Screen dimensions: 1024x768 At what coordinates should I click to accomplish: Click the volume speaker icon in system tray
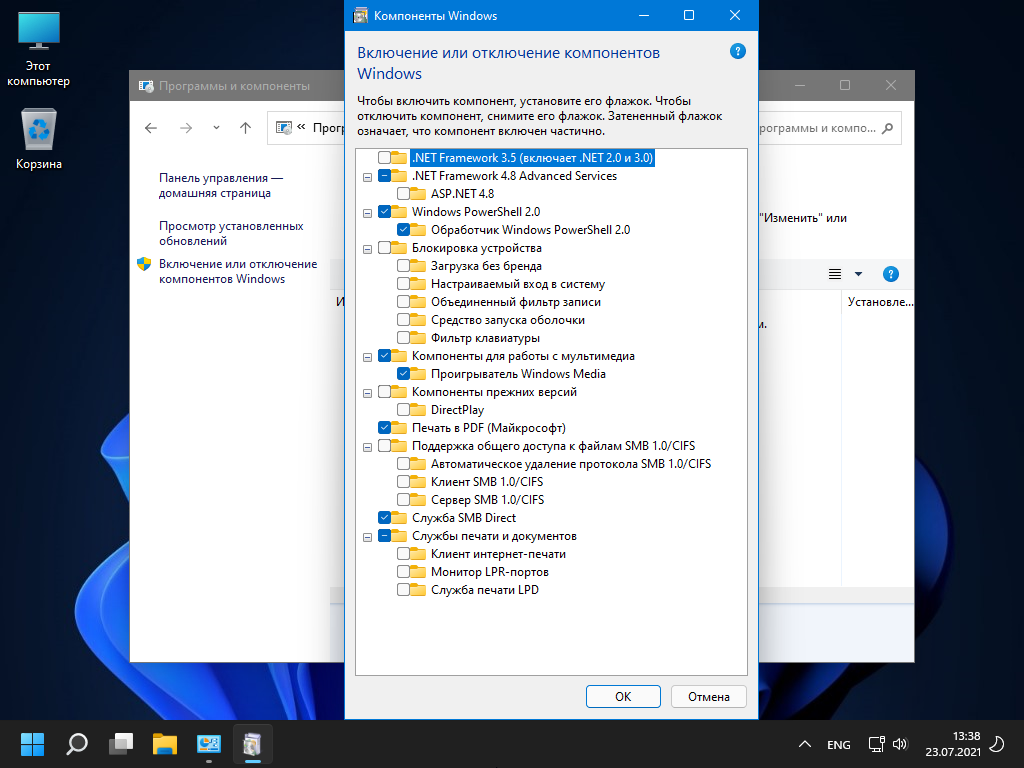[899, 744]
